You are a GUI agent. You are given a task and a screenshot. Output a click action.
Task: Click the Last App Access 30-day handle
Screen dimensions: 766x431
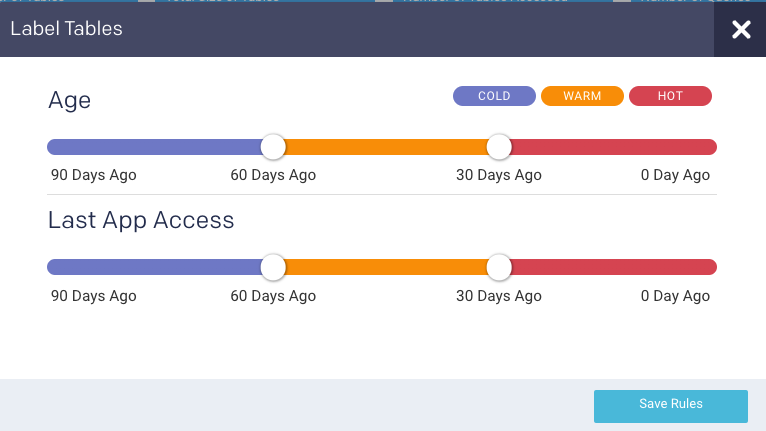[x=499, y=267]
